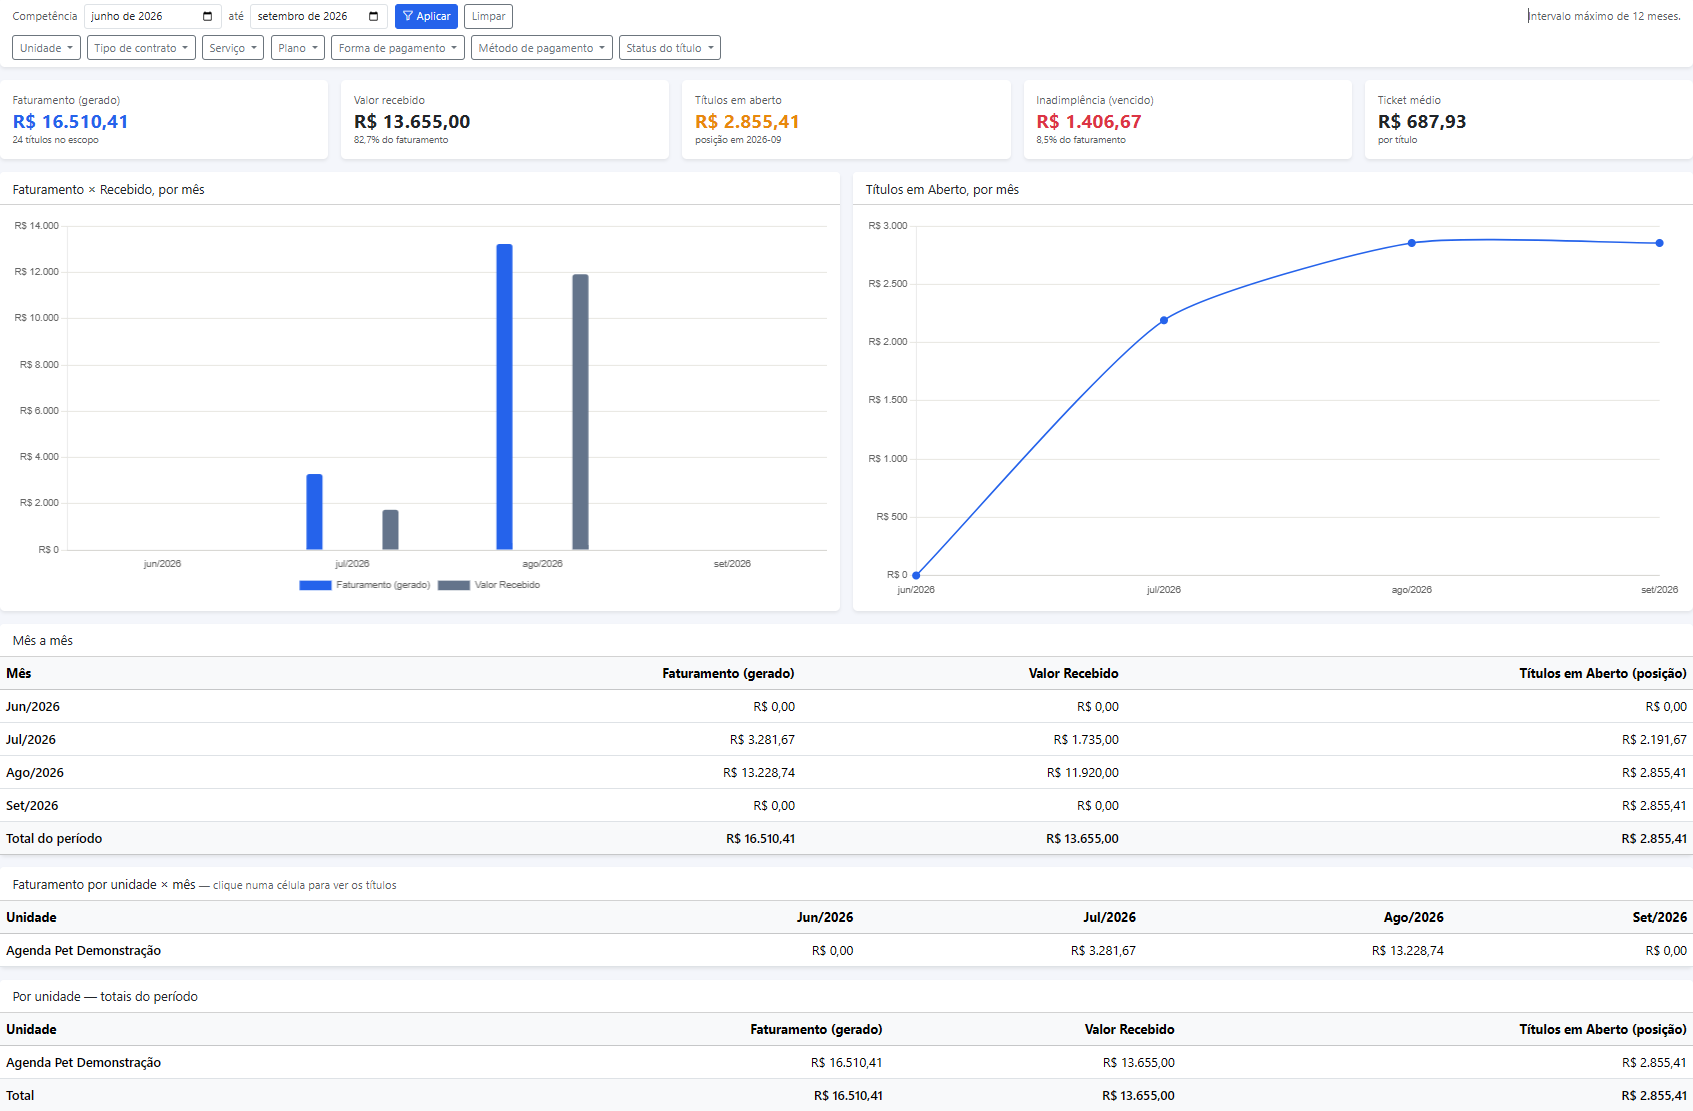Click the Limpar button
Viewport: 1693px width, 1111px height.
pyautogui.click(x=488, y=16)
